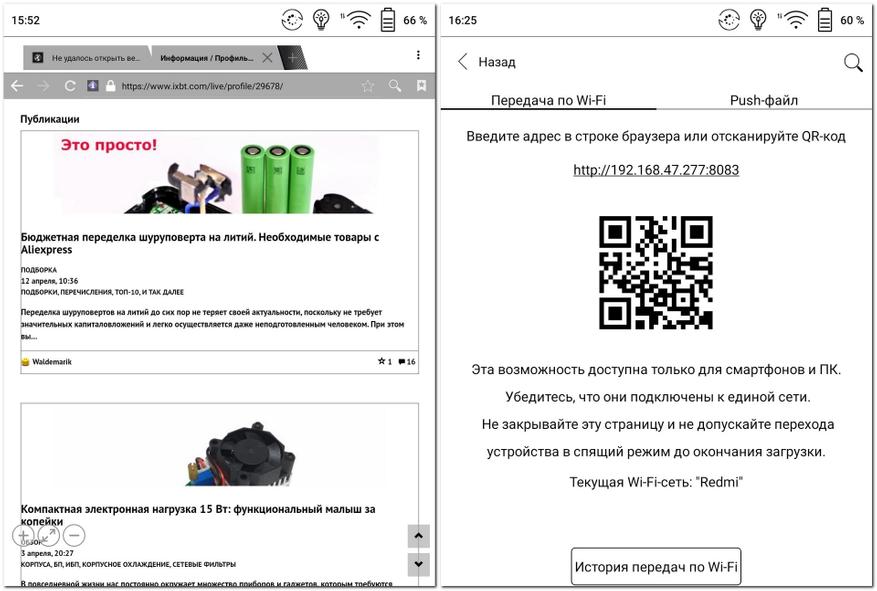
Task: Go back in the browser toolbar
Action: [17, 86]
